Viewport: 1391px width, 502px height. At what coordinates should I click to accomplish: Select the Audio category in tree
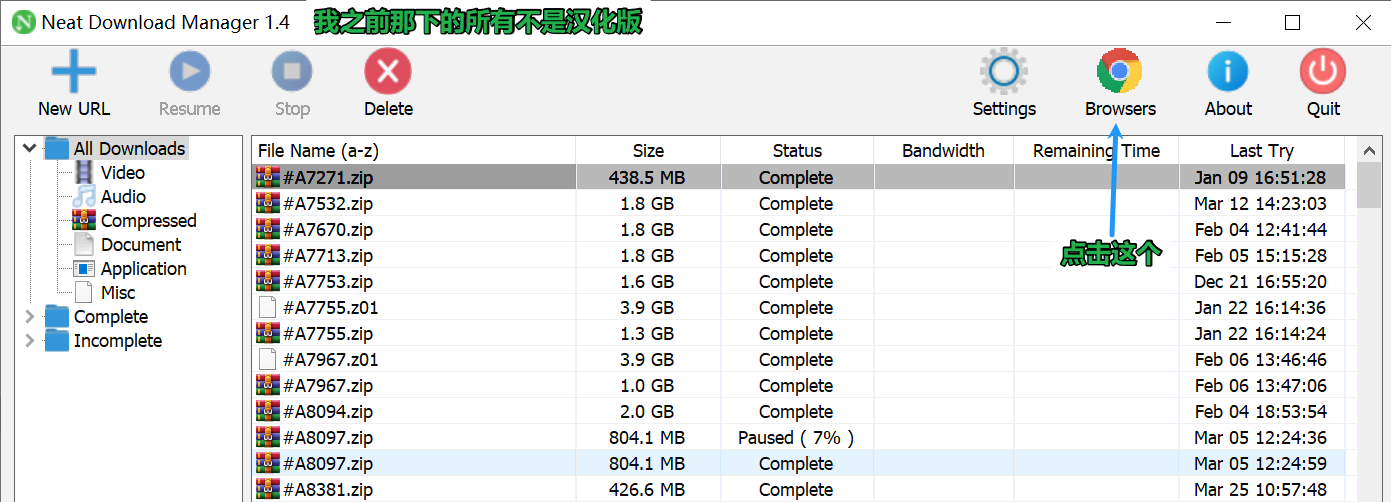point(123,197)
